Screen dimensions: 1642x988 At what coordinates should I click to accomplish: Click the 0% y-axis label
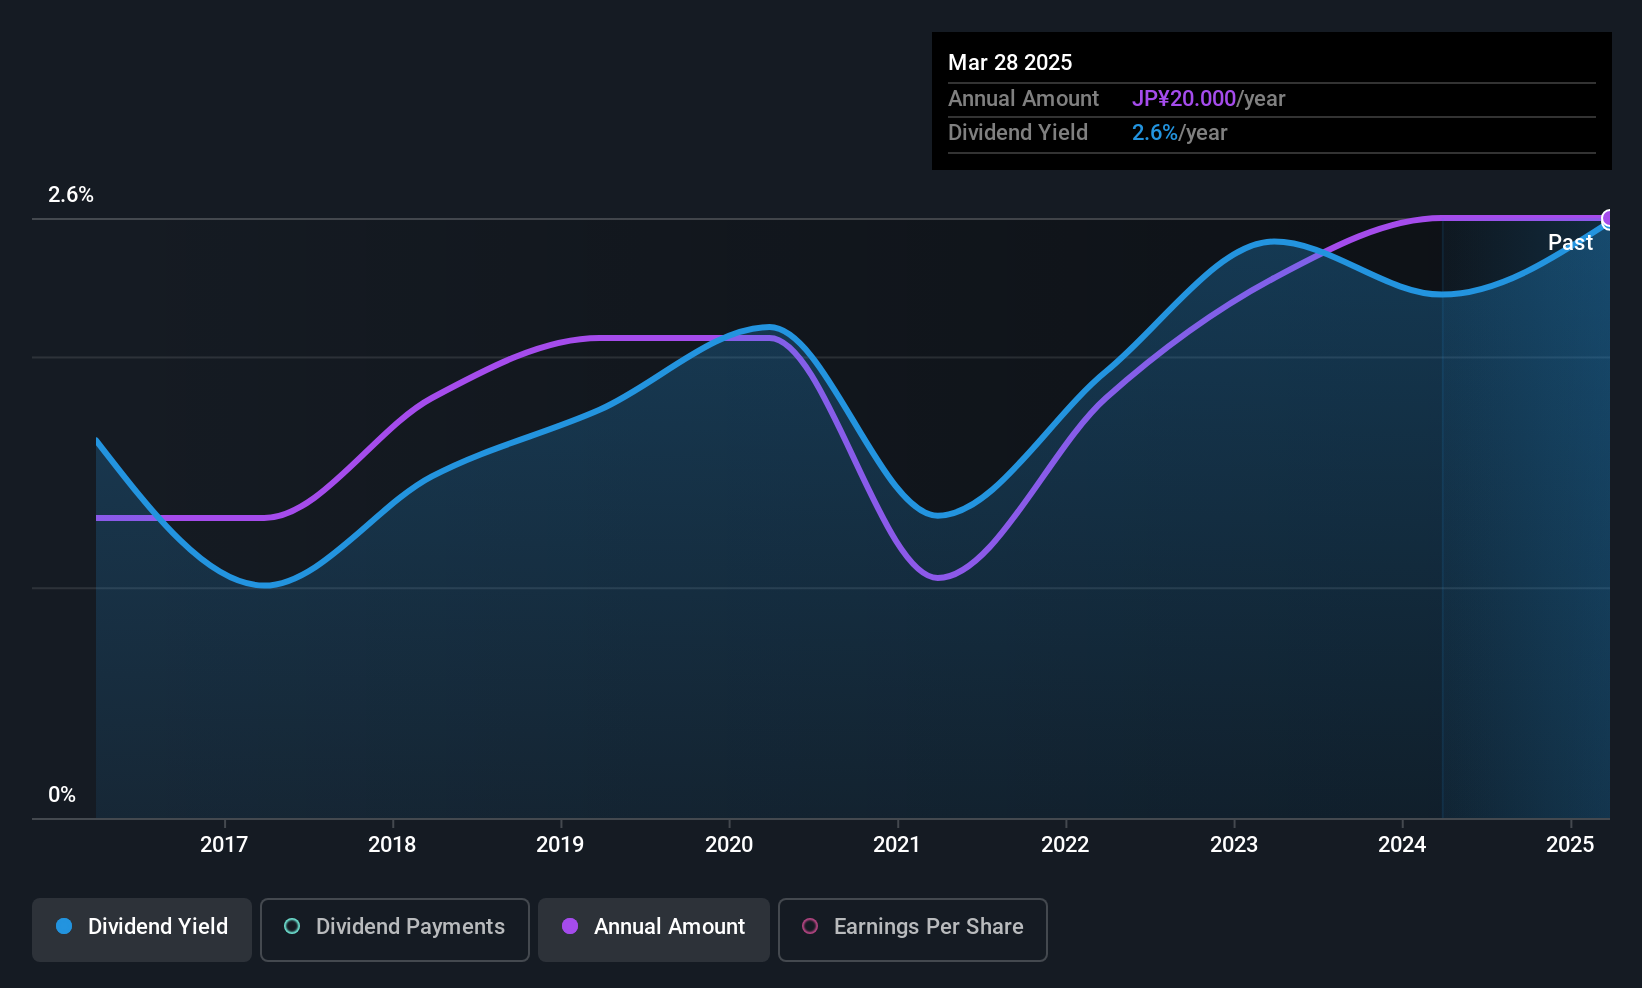coord(62,795)
